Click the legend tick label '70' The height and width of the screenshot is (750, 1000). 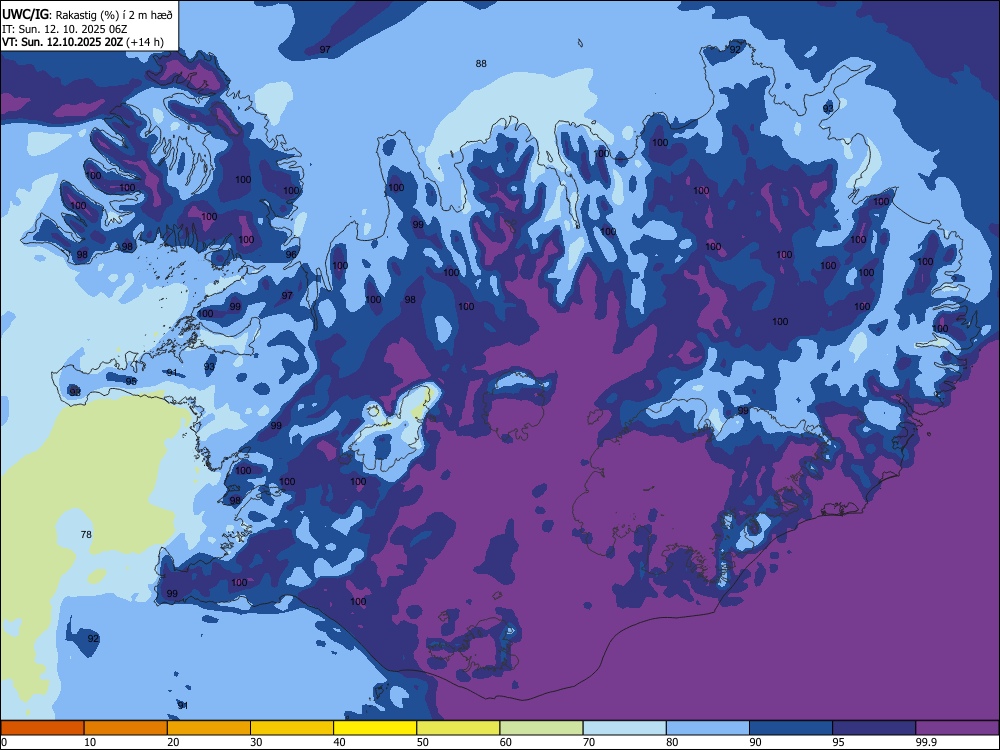coord(589,742)
